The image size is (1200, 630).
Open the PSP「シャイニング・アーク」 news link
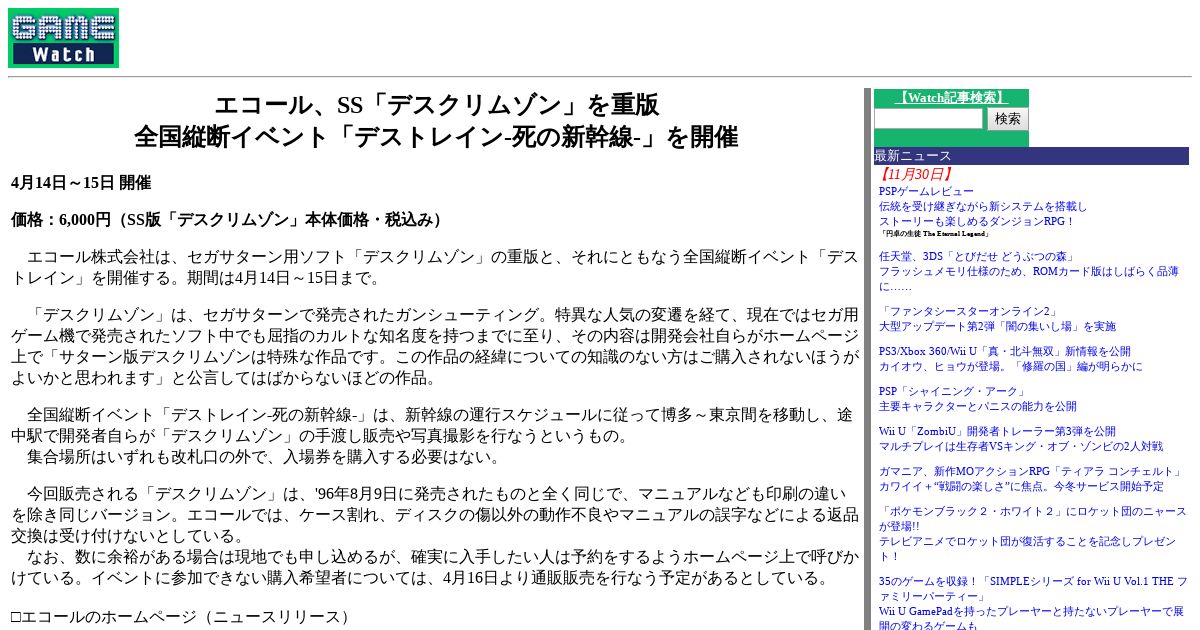(953, 391)
